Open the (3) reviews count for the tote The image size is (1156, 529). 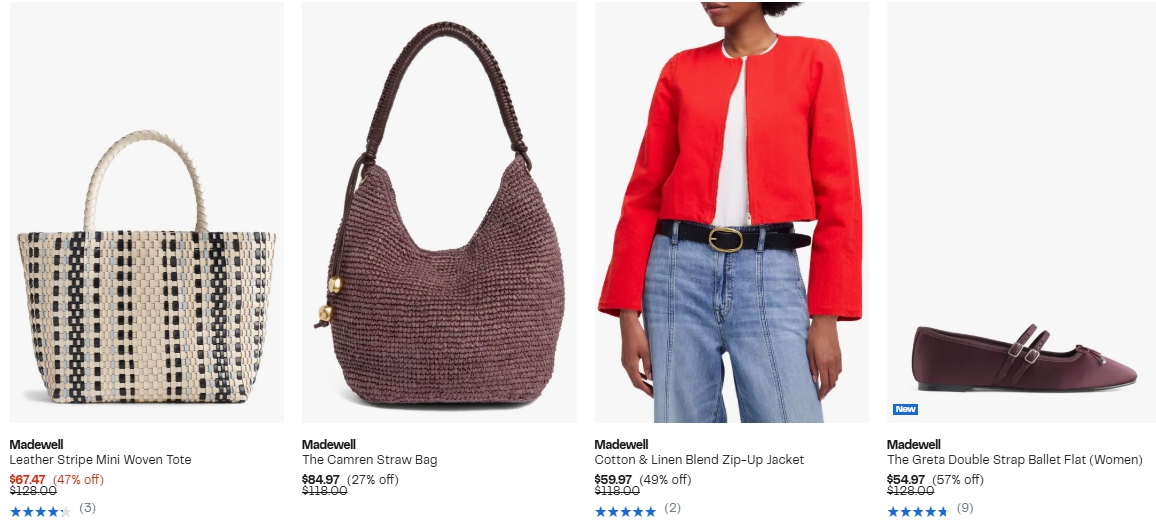click(88, 508)
